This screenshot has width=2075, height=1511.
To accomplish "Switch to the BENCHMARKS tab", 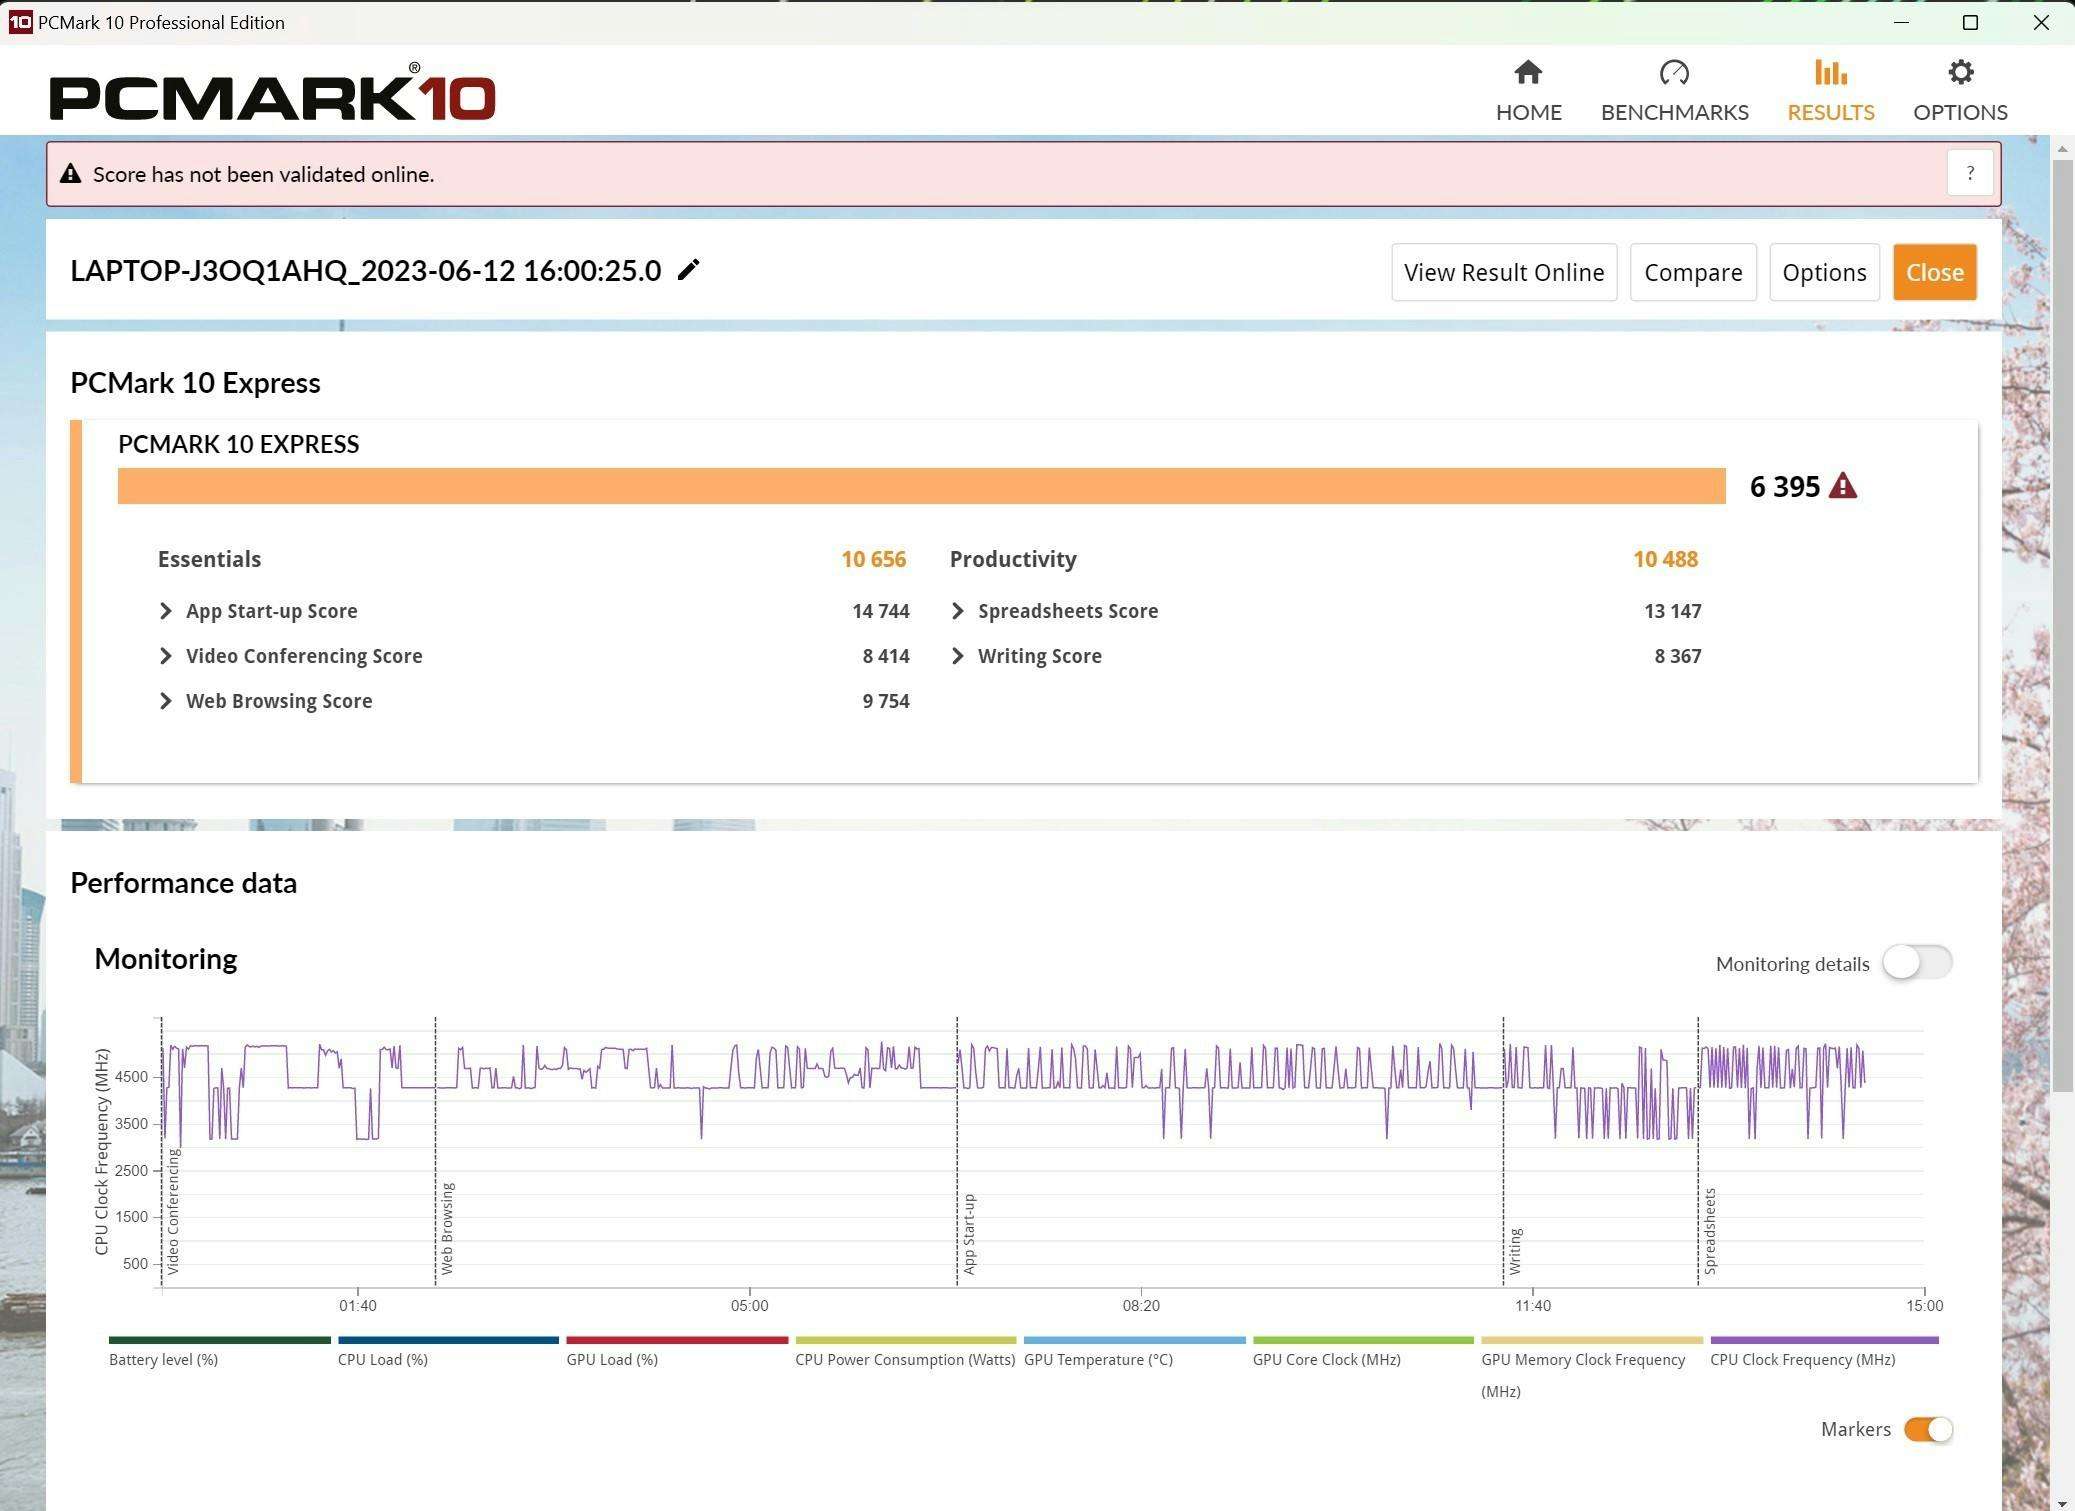I will pos(1674,91).
